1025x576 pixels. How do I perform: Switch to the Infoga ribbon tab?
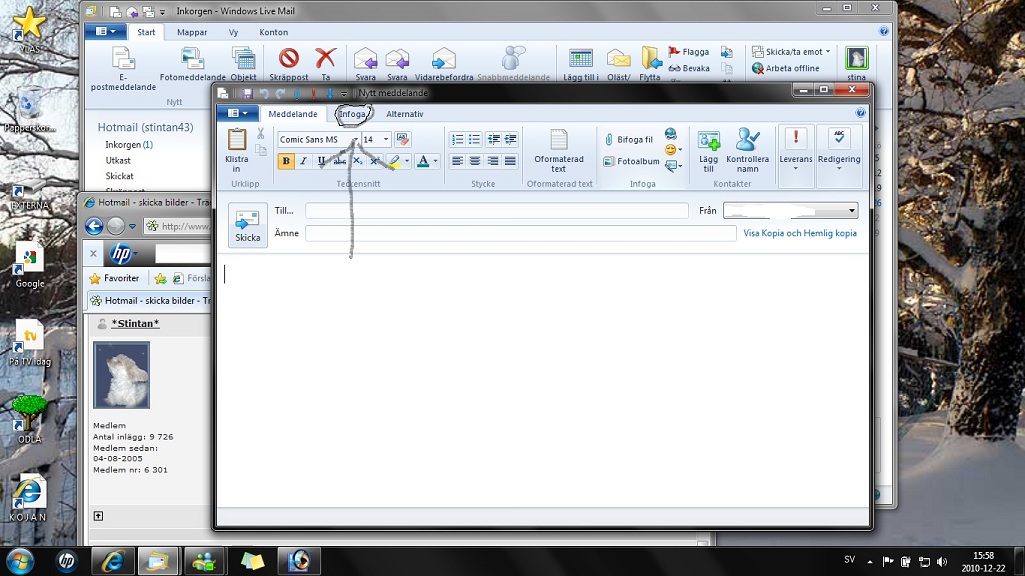(x=352, y=114)
